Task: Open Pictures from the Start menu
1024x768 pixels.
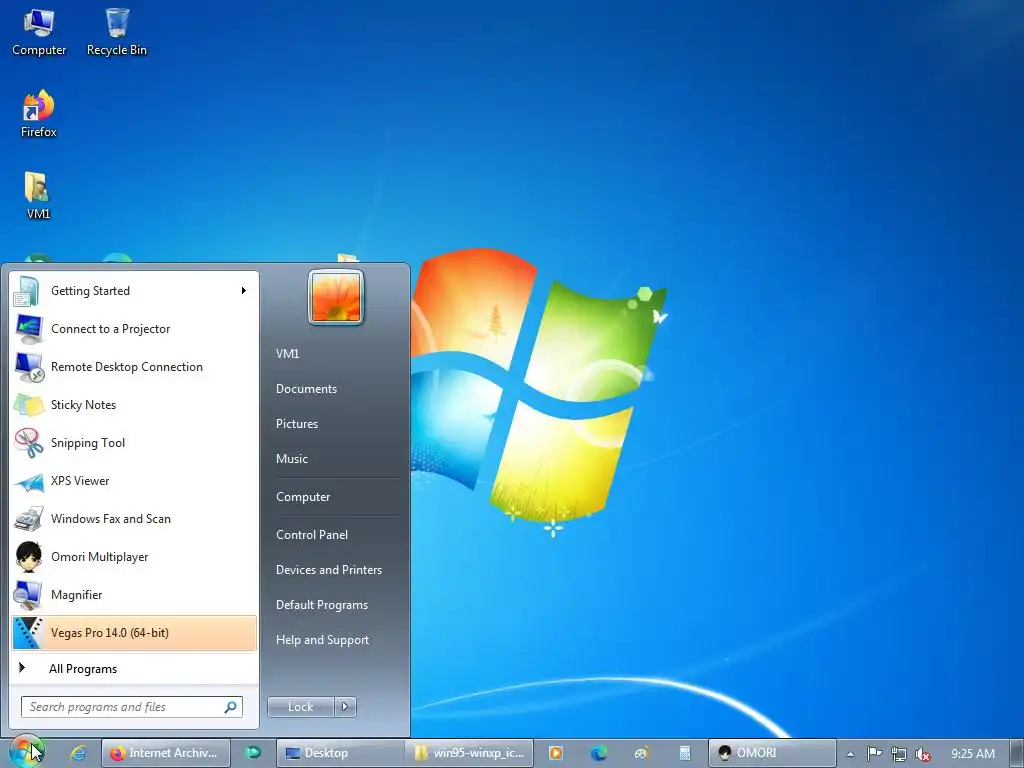Action: click(x=297, y=424)
